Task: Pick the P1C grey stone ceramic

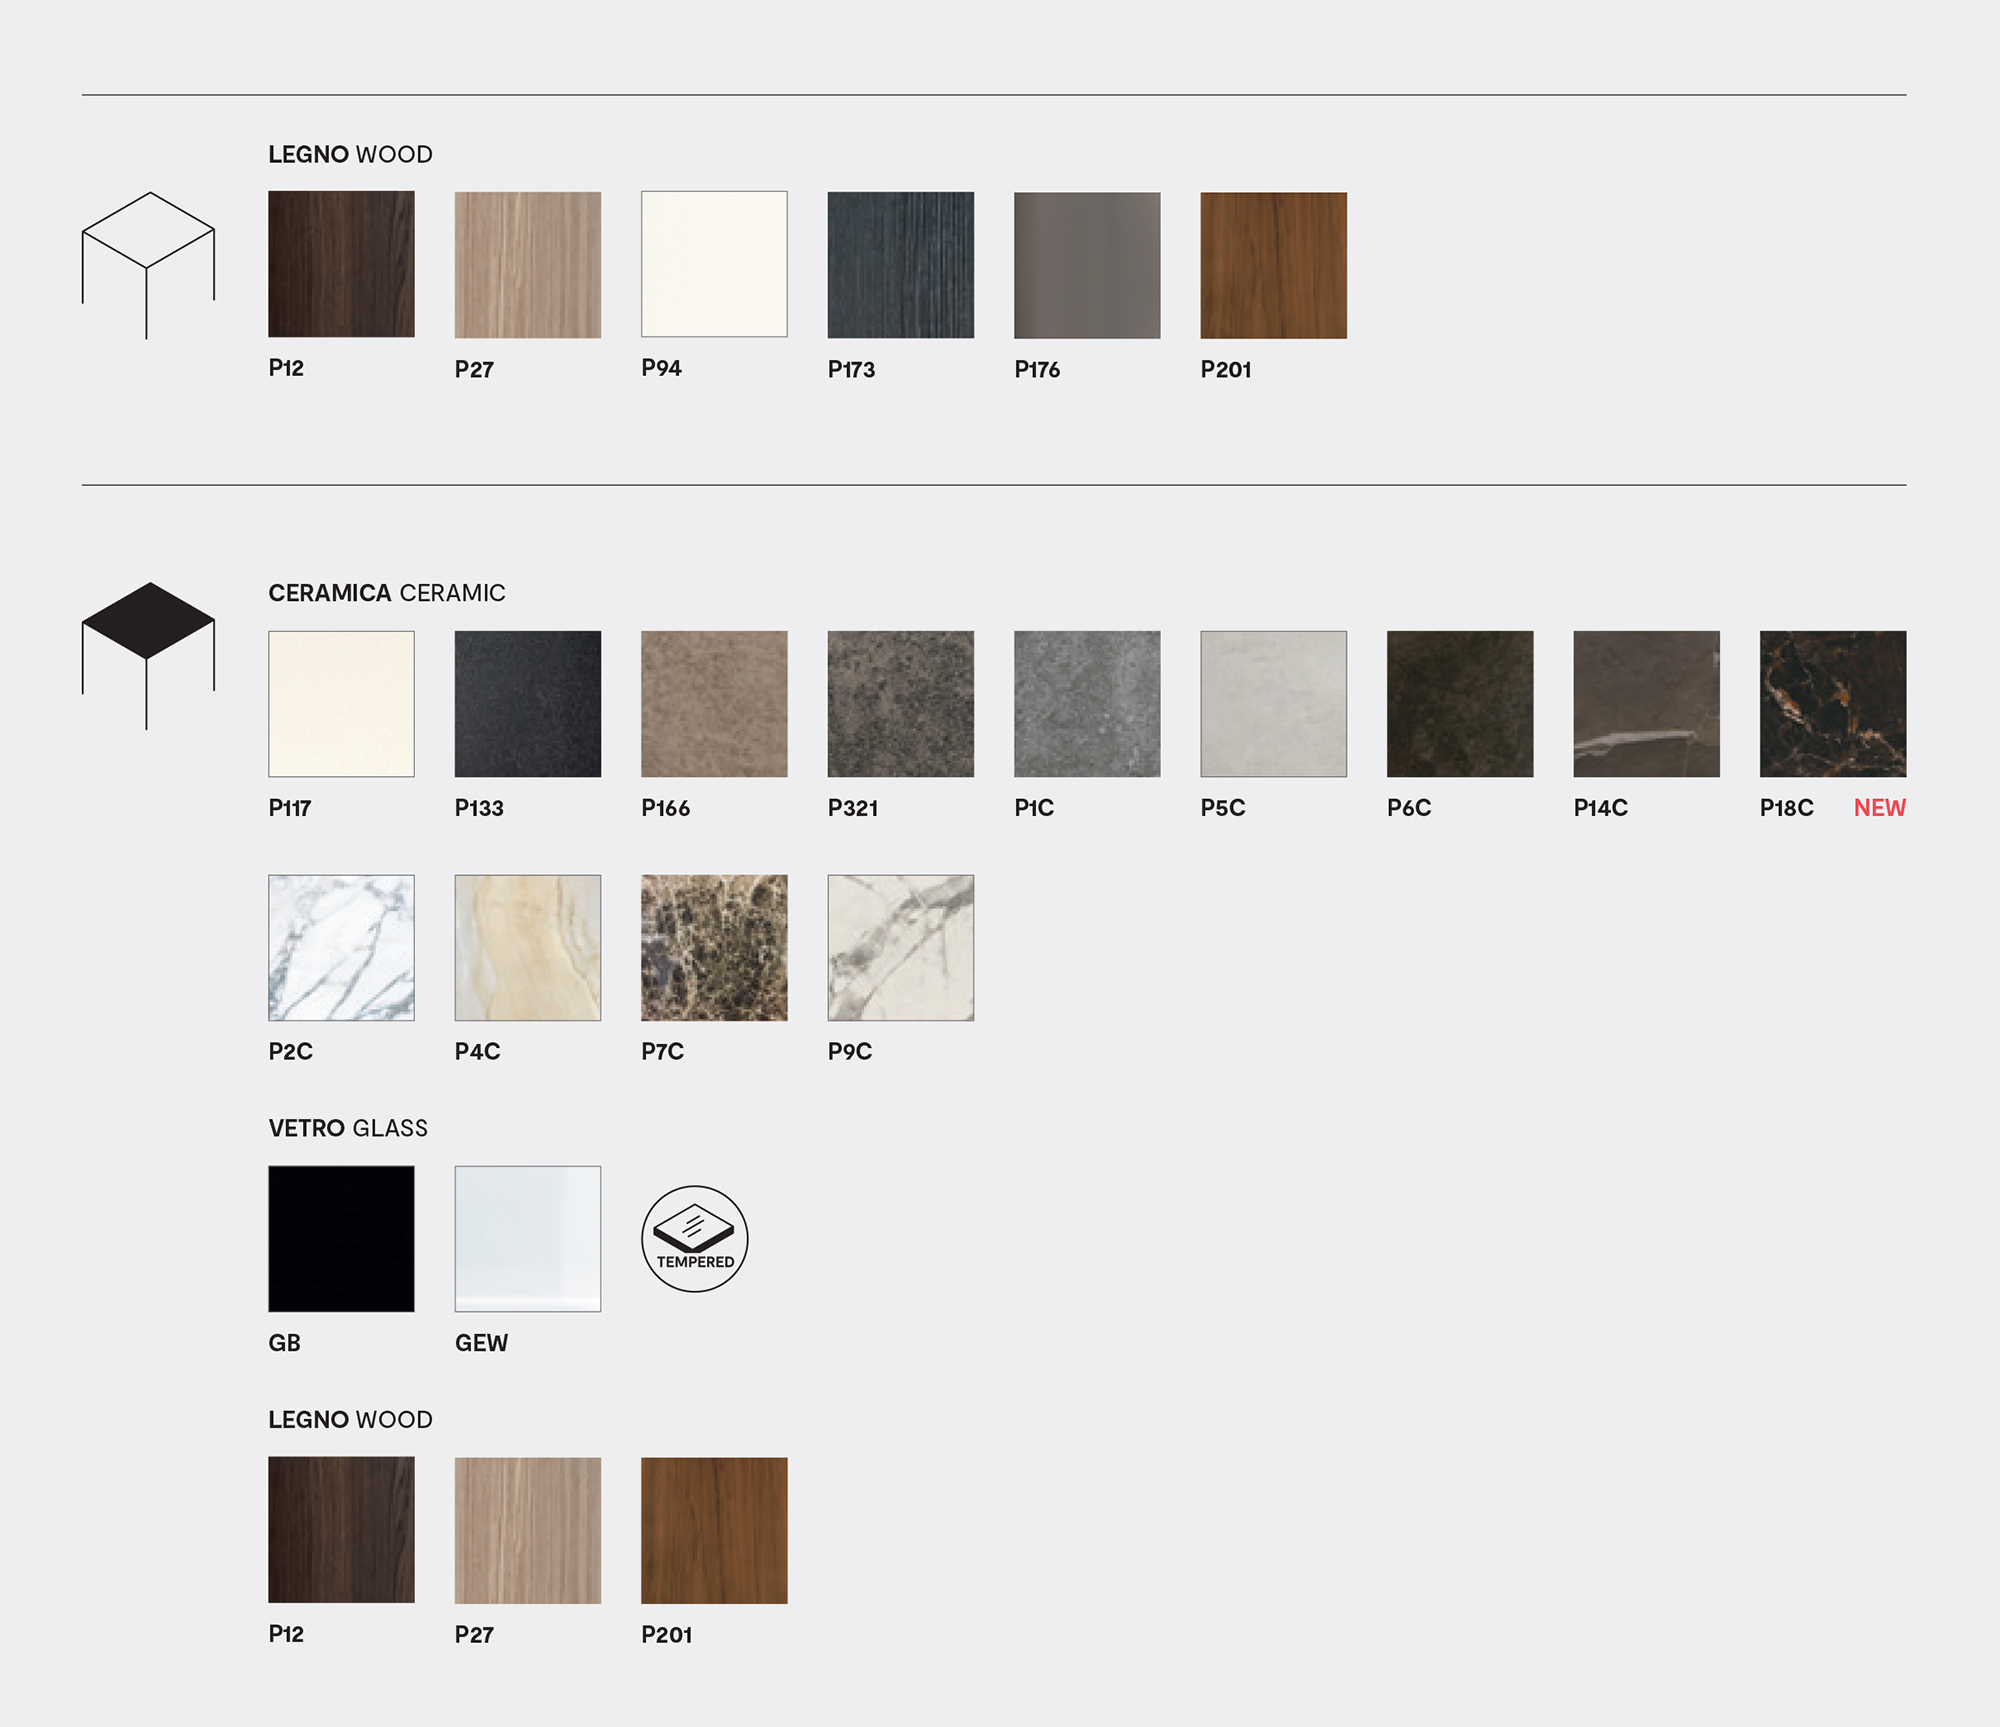Action: (x=1087, y=703)
